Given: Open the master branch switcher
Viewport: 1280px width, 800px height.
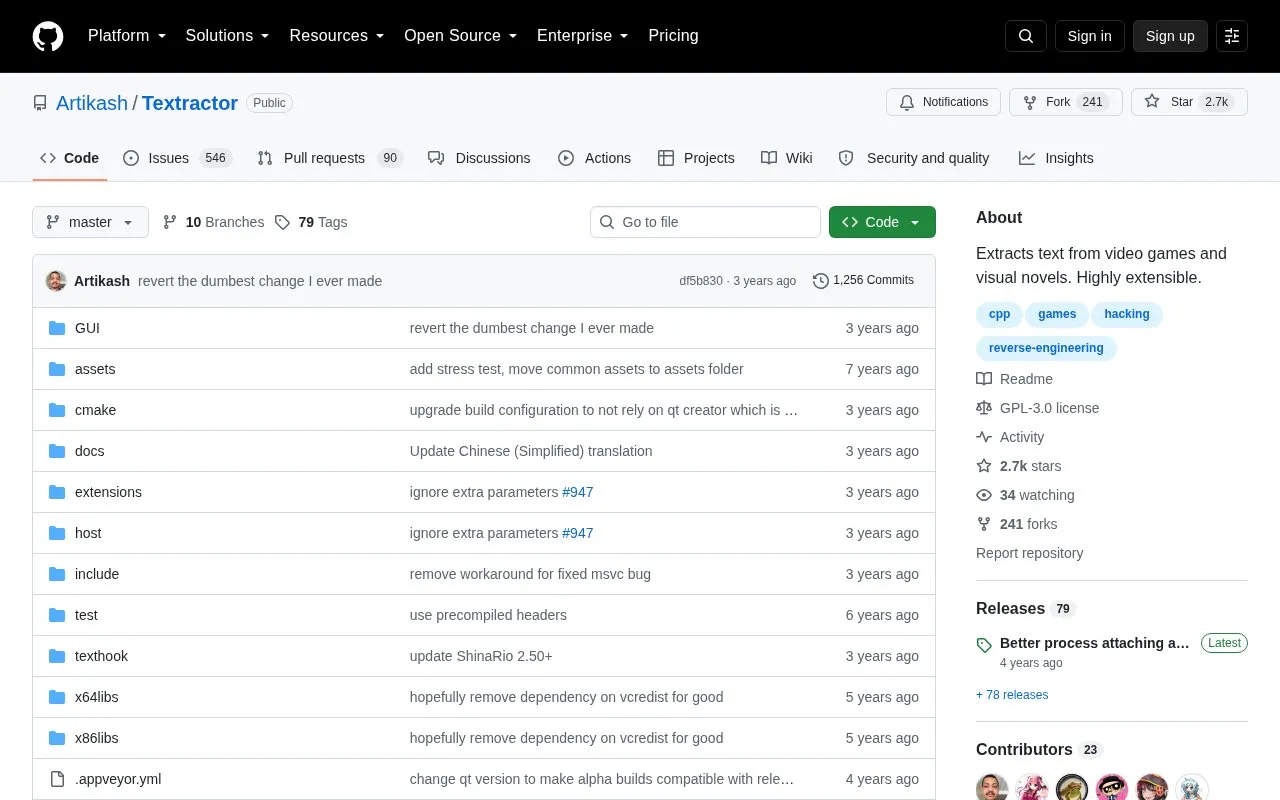Looking at the screenshot, I should pos(90,222).
